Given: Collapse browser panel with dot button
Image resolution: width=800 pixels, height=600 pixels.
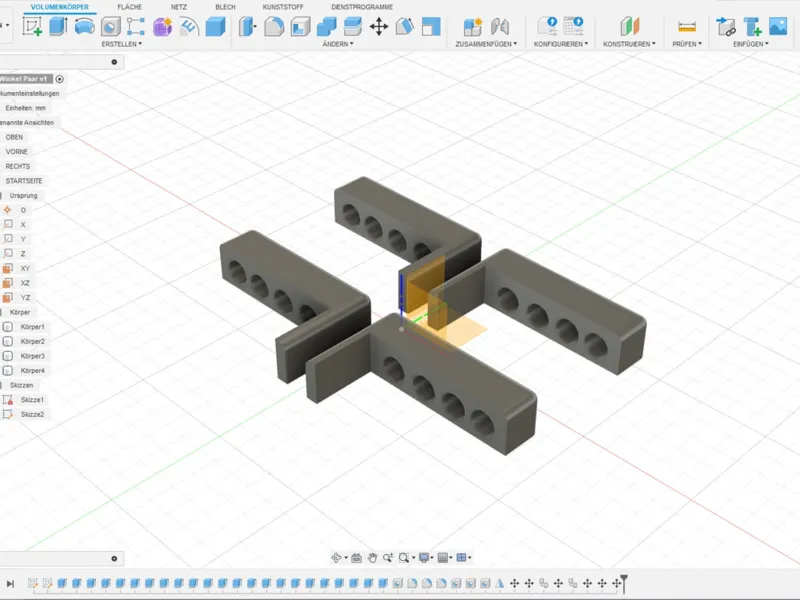Looking at the screenshot, I should point(114,62).
